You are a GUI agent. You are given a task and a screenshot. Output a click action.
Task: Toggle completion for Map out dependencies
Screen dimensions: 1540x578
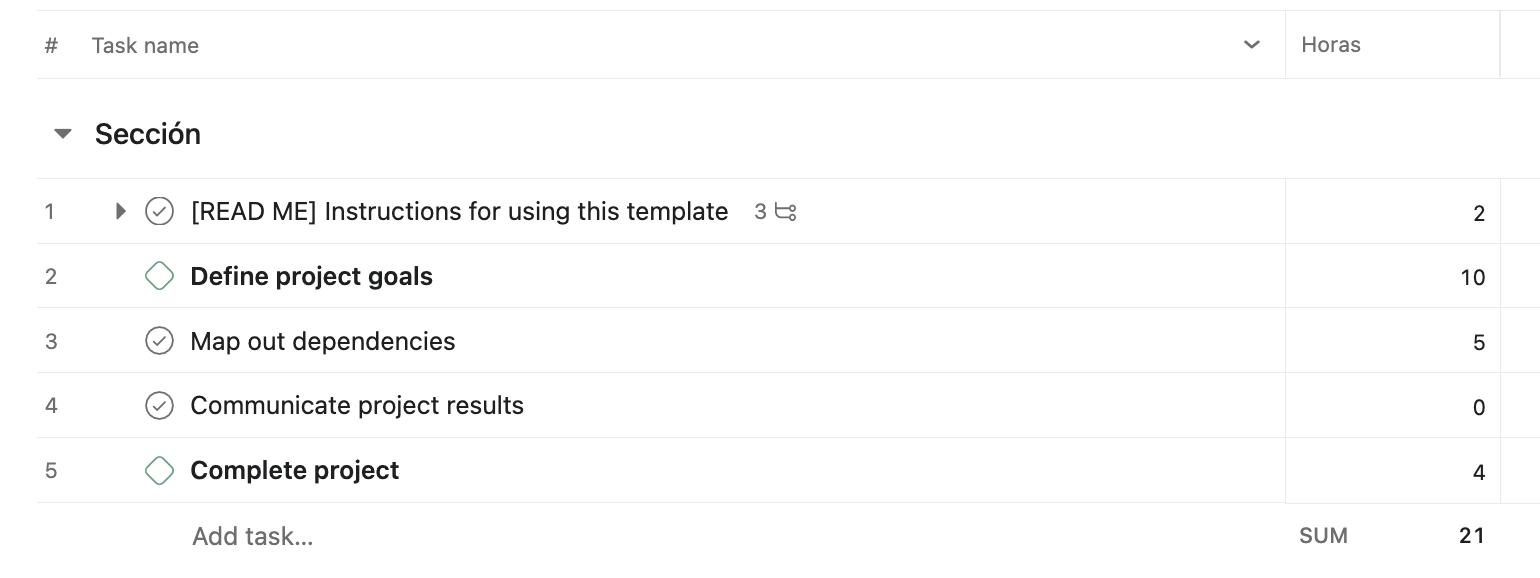tap(159, 341)
